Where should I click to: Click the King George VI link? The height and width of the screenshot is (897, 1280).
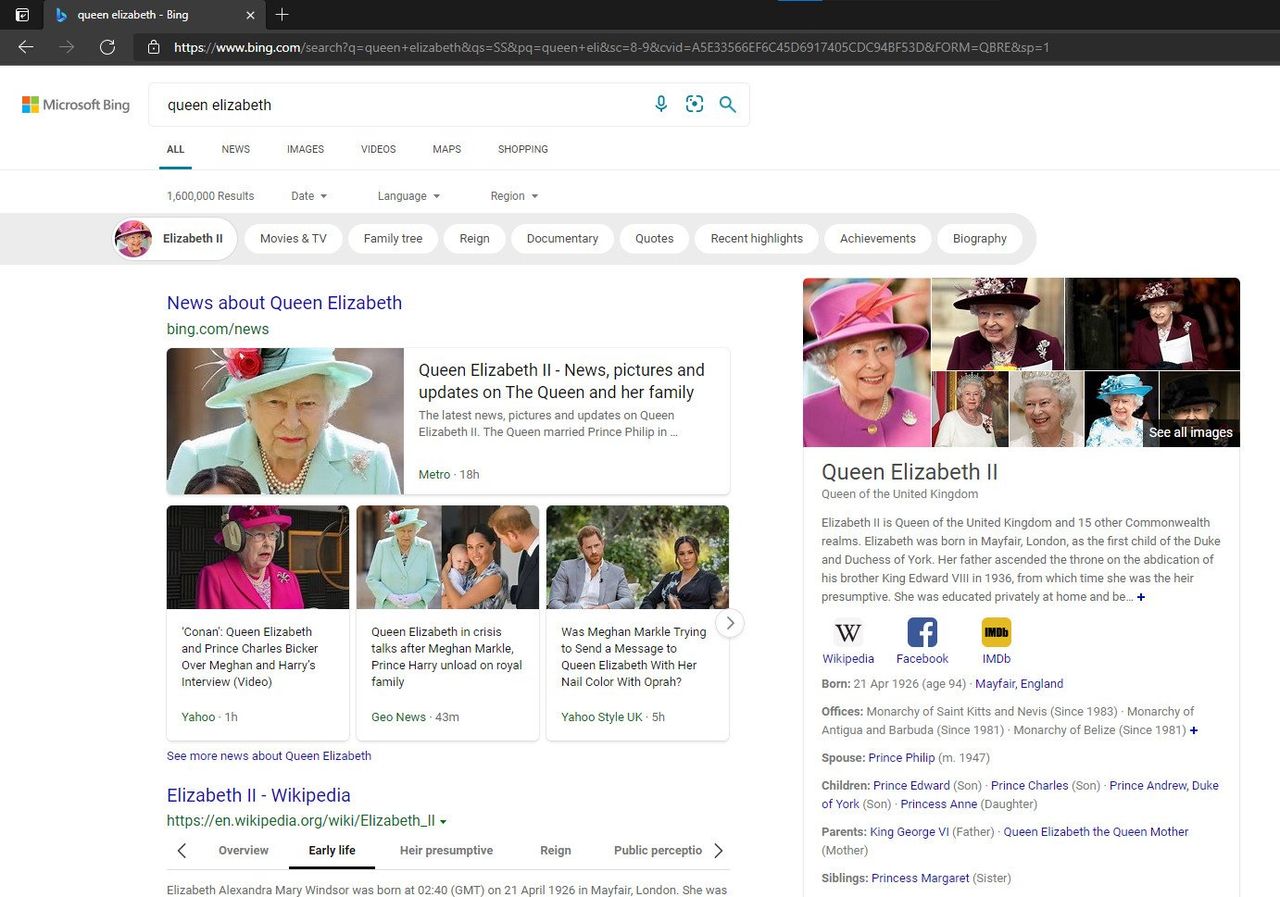909,832
